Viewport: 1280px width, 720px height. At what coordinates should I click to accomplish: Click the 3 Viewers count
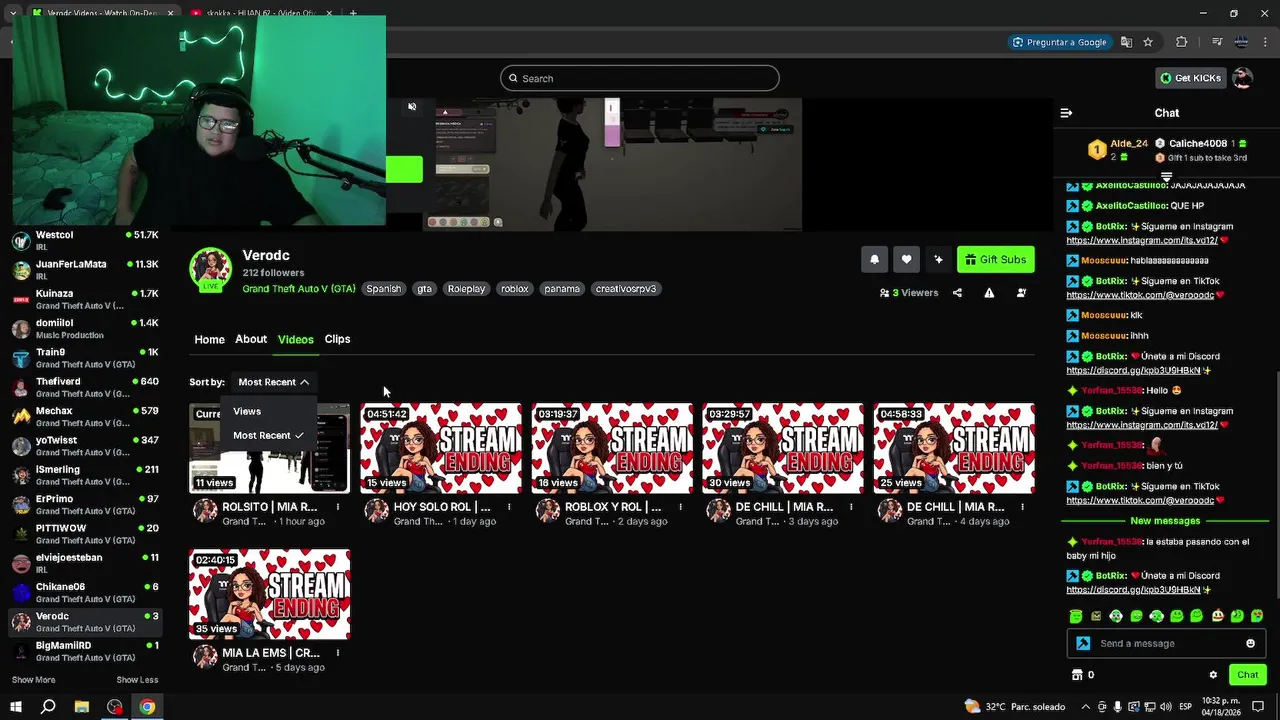click(909, 293)
